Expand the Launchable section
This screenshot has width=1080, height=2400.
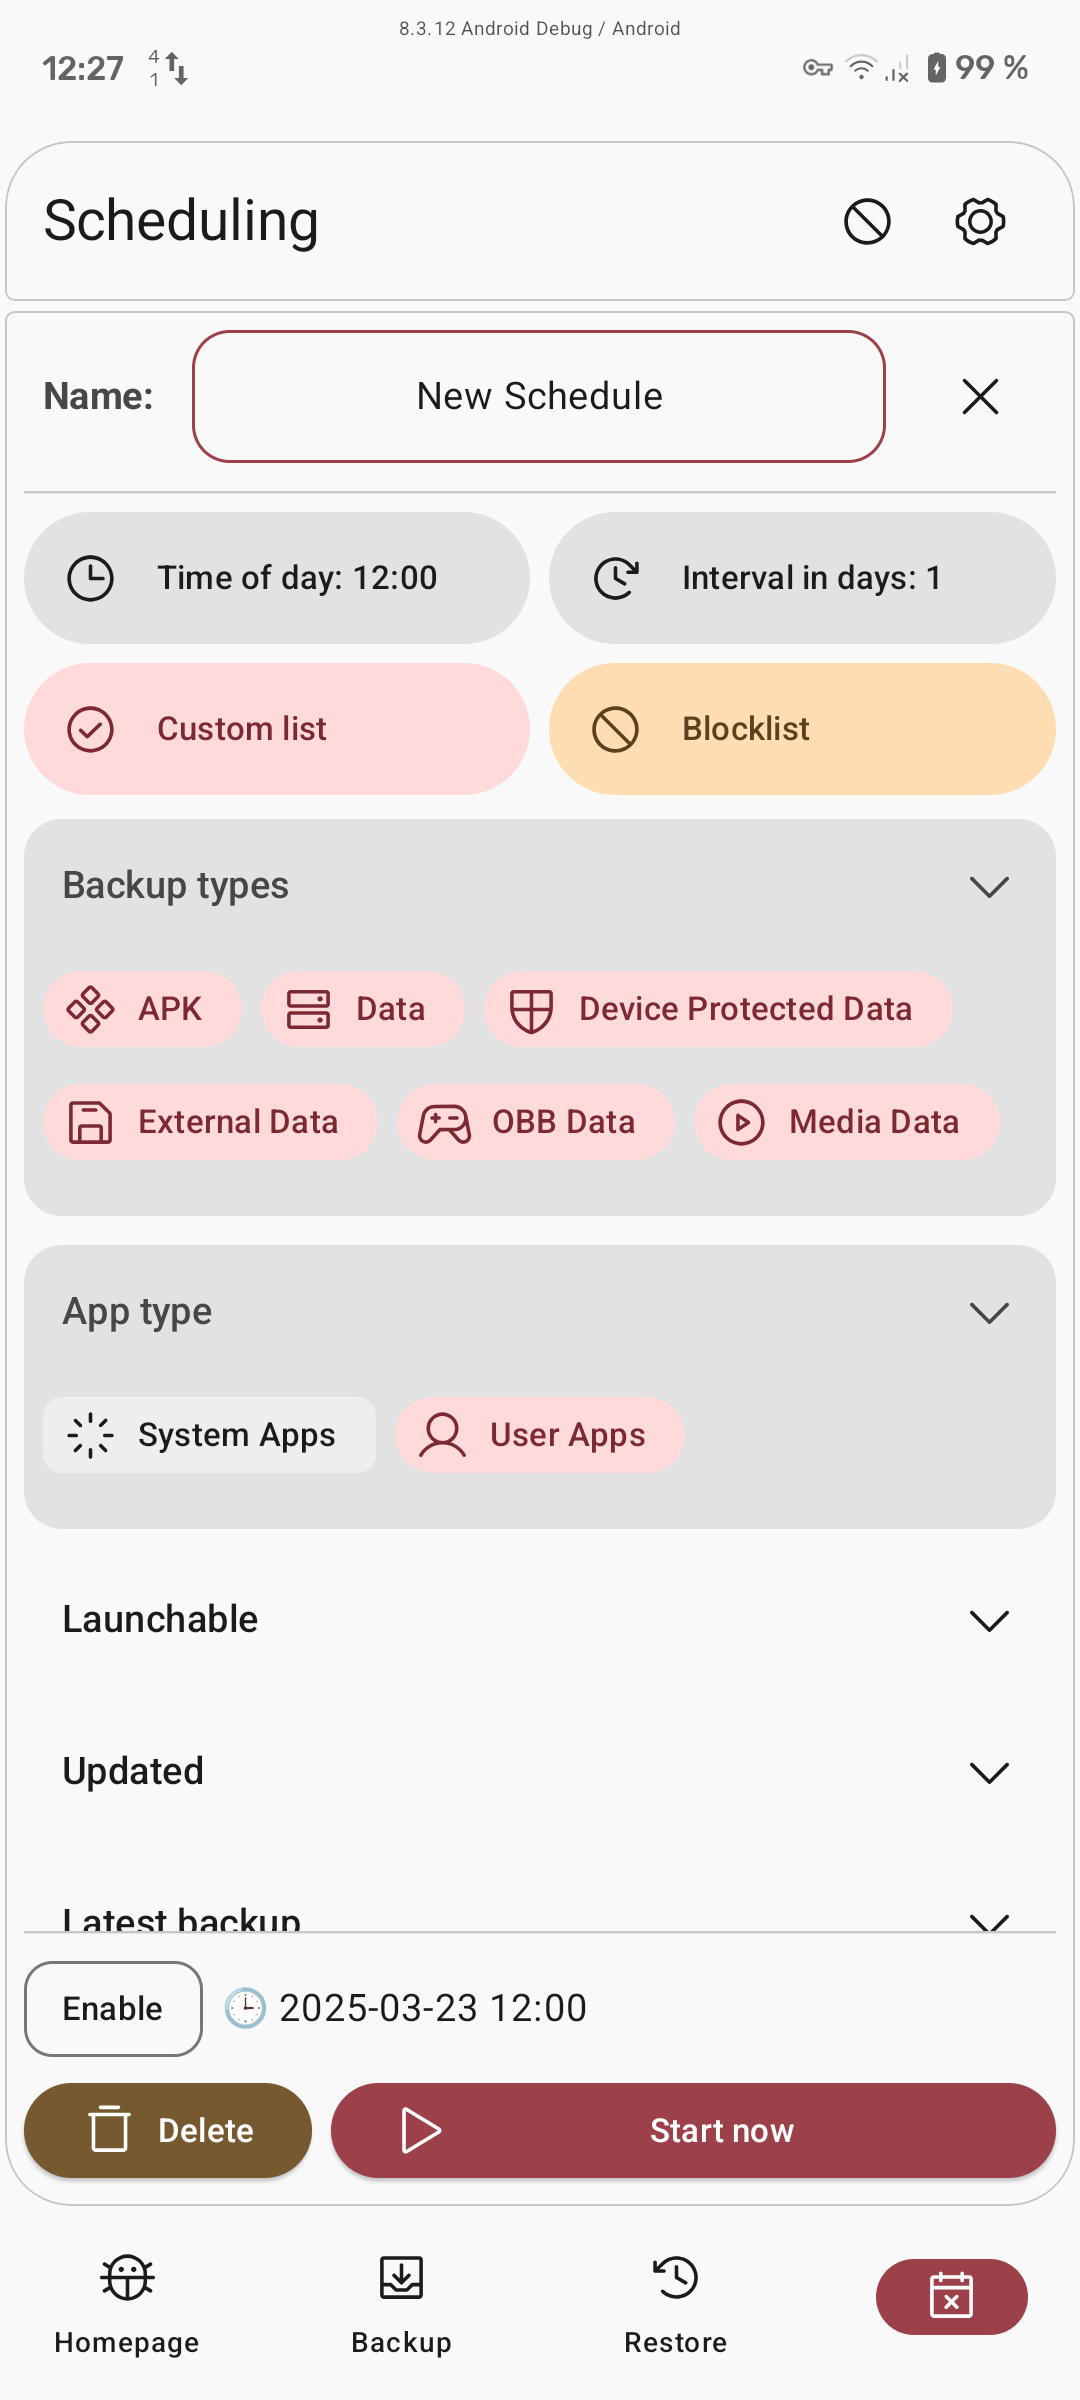click(x=988, y=1620)
